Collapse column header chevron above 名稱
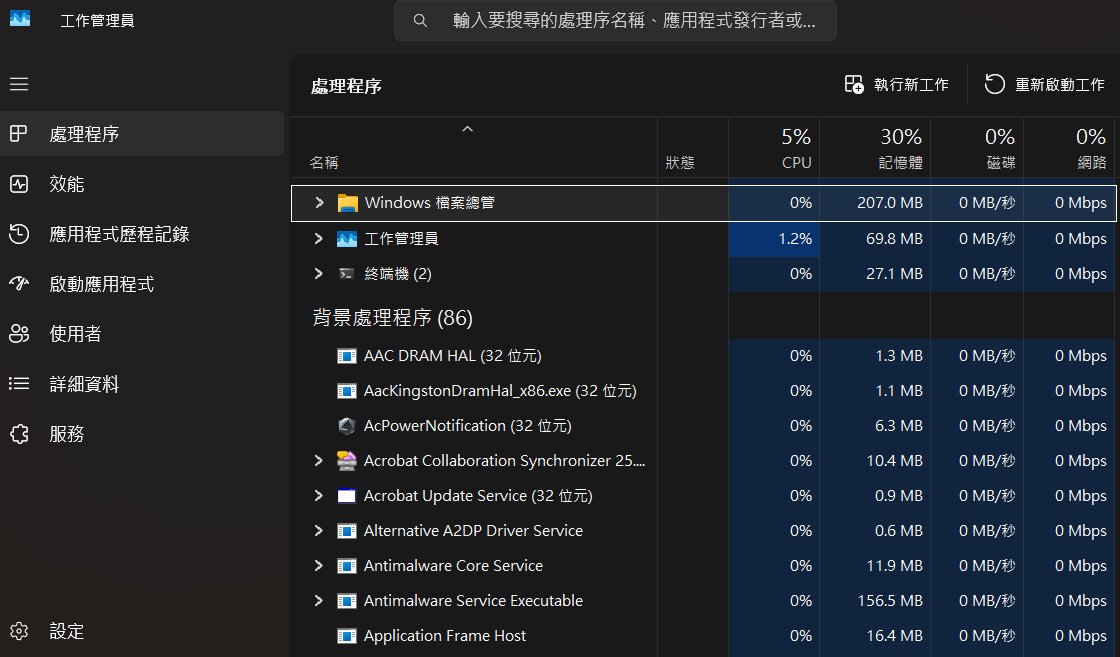This screenshot has width=1120, height=657. coord(467,130)
